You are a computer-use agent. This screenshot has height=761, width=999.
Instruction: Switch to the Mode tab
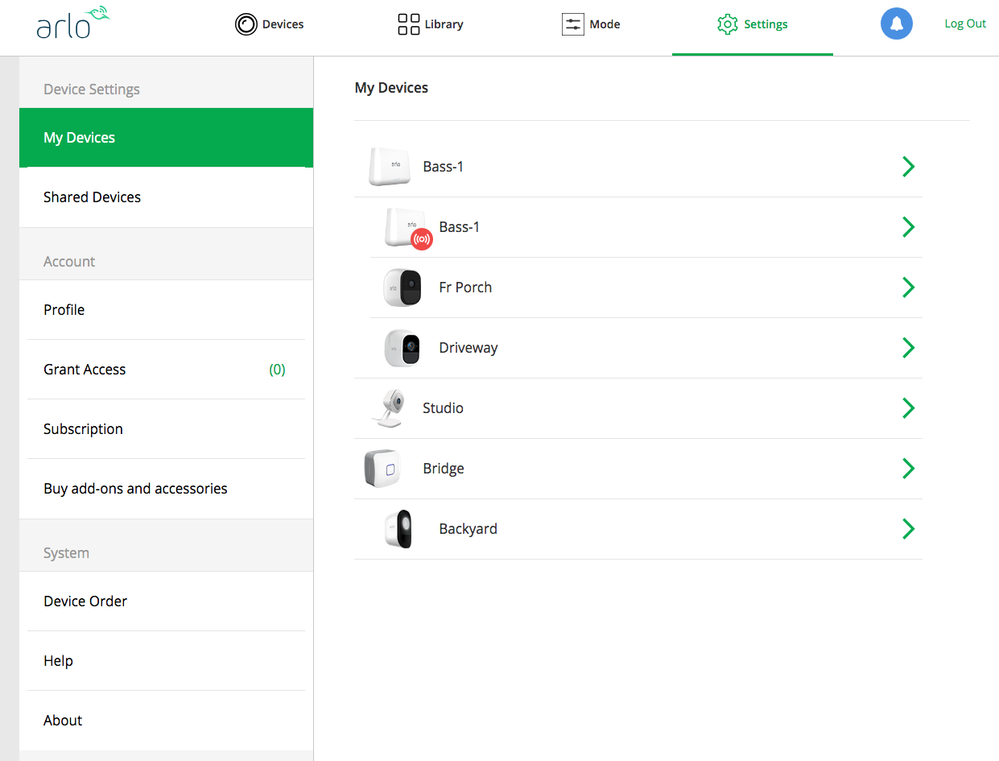pyautogui.click(x=591, y=24)
